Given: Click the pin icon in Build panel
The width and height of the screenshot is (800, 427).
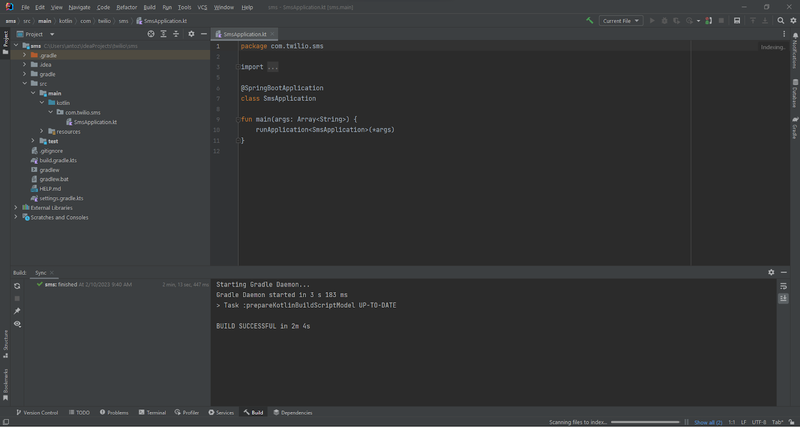Looking at the screenshot, I should coord(17,311).
